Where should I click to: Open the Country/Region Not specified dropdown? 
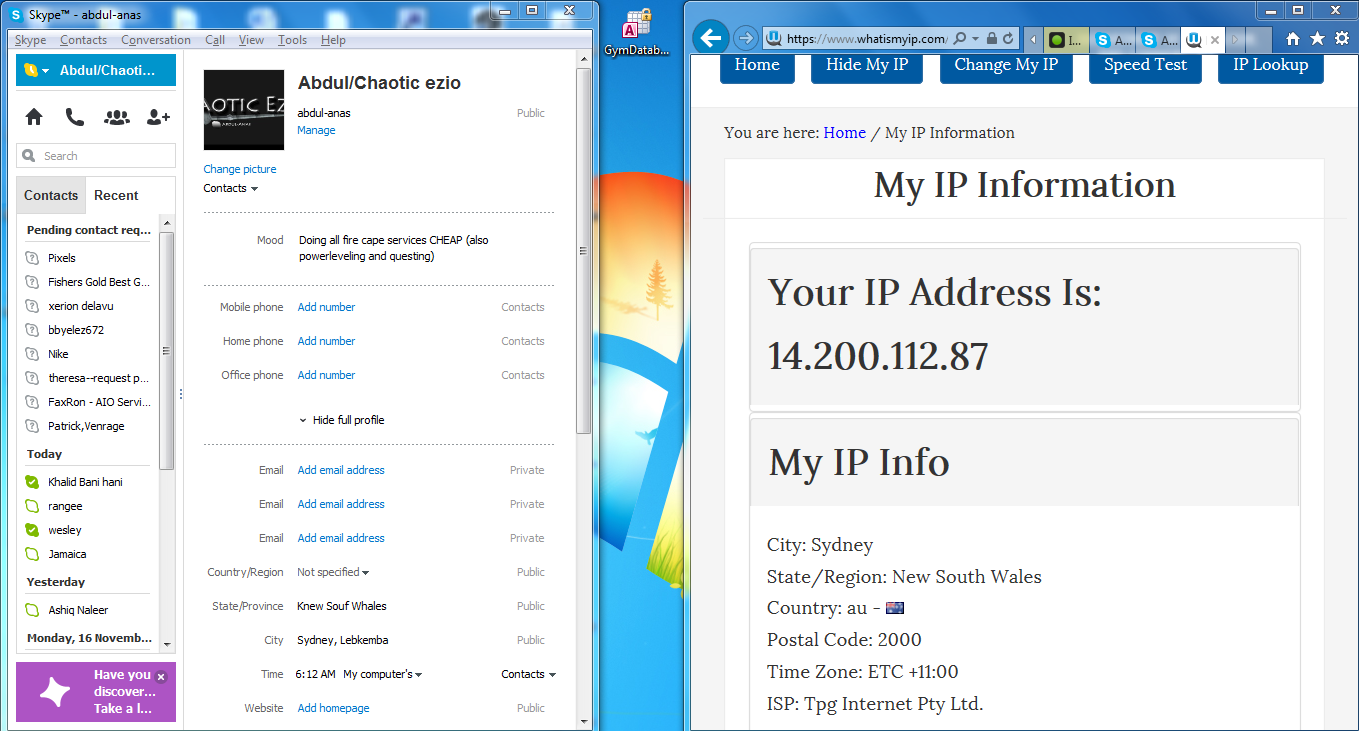tap(333, 572)
